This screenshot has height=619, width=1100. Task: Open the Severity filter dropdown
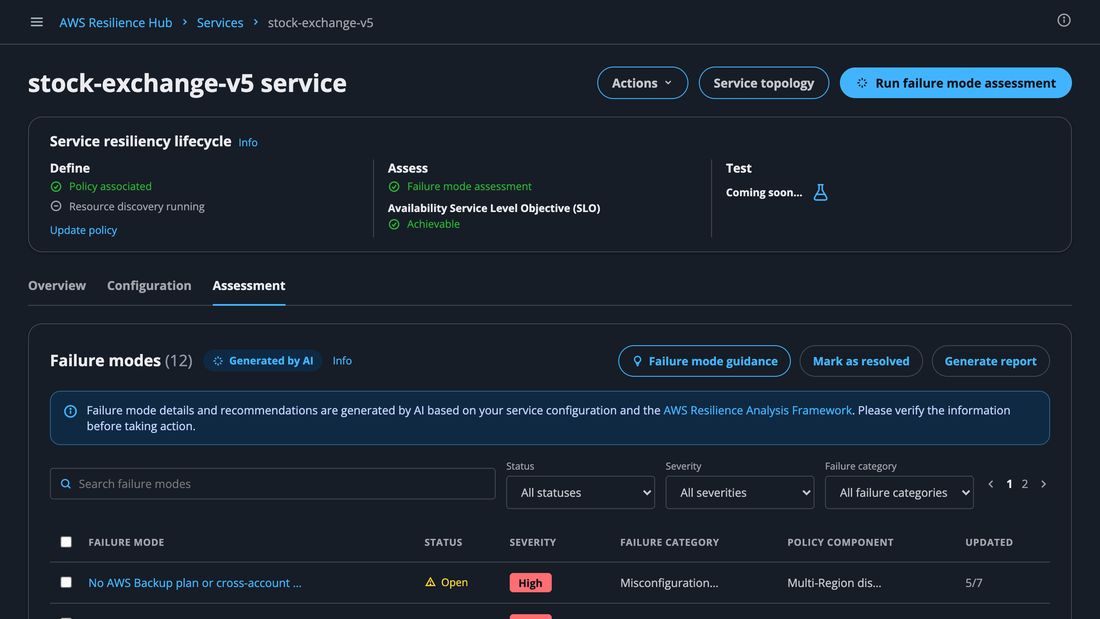[739, 493]
